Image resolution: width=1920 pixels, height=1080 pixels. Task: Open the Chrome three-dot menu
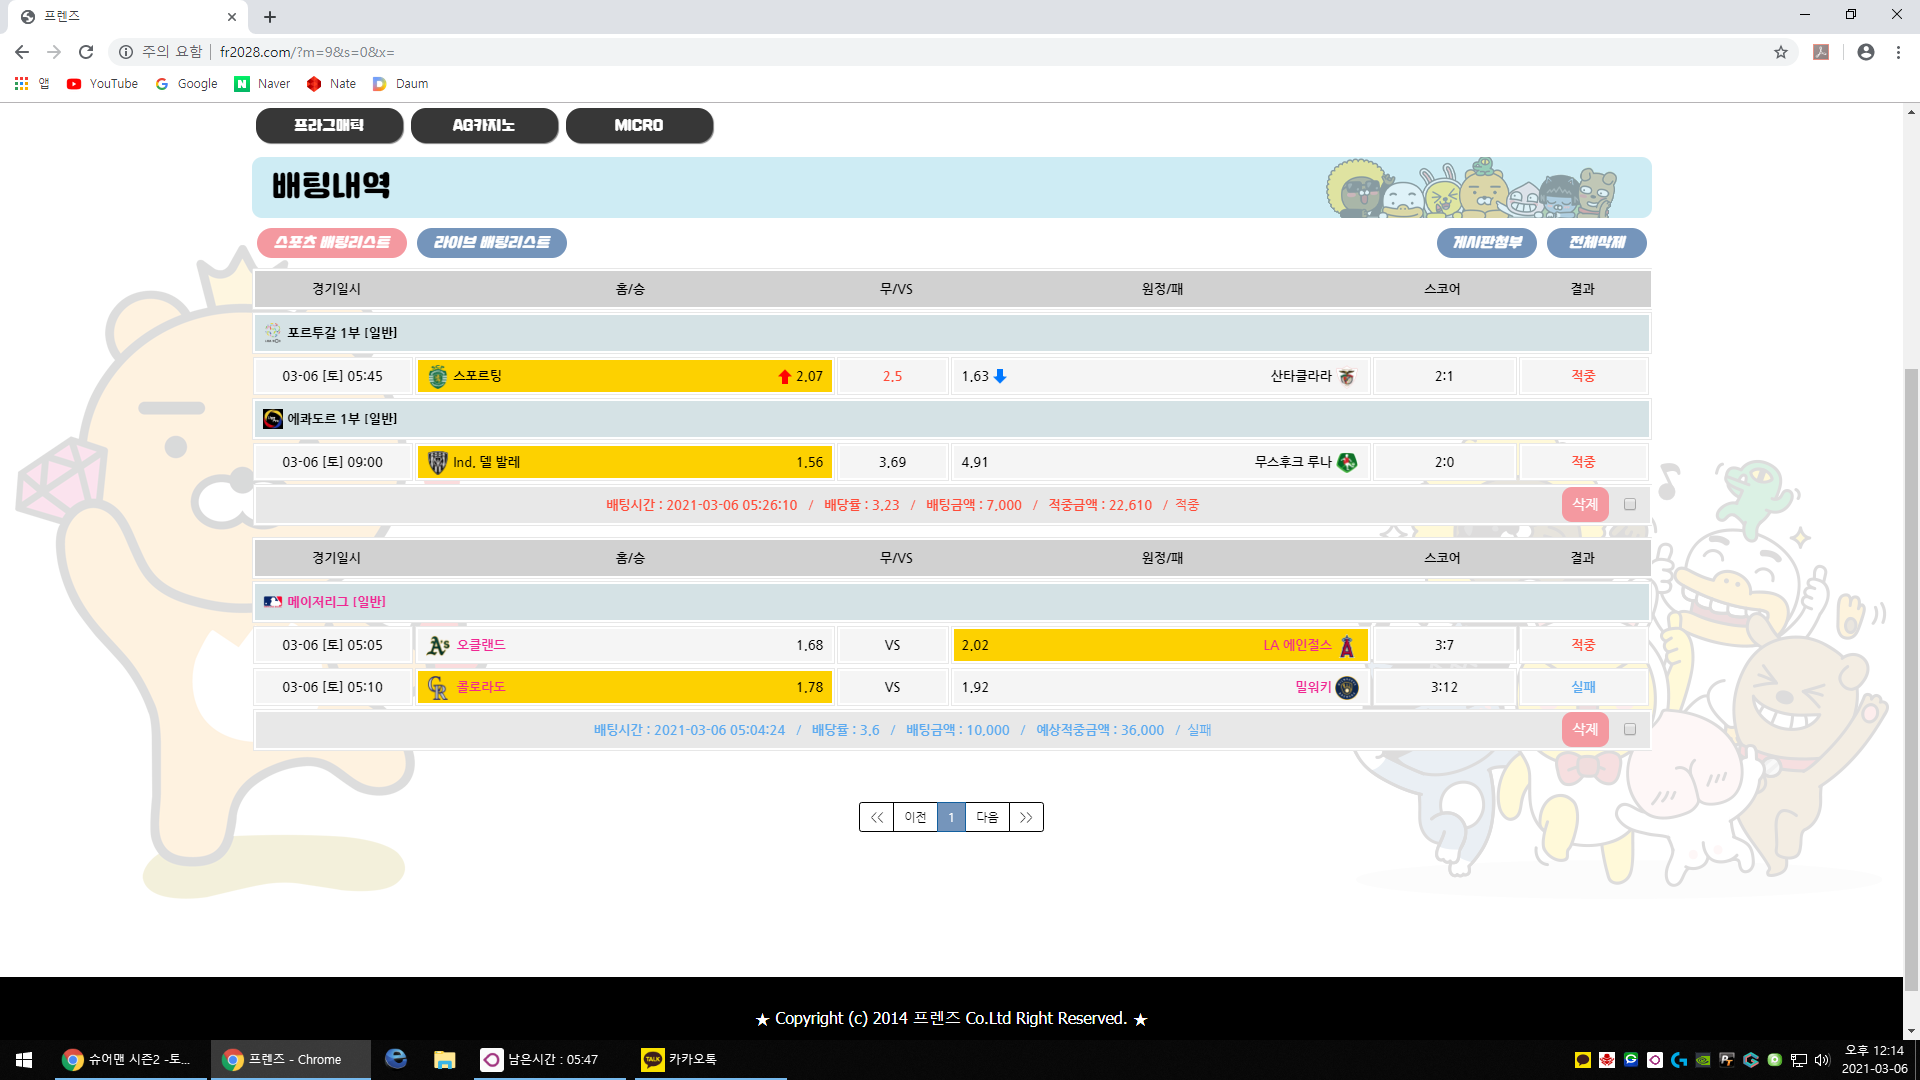tap(1898, 52)
